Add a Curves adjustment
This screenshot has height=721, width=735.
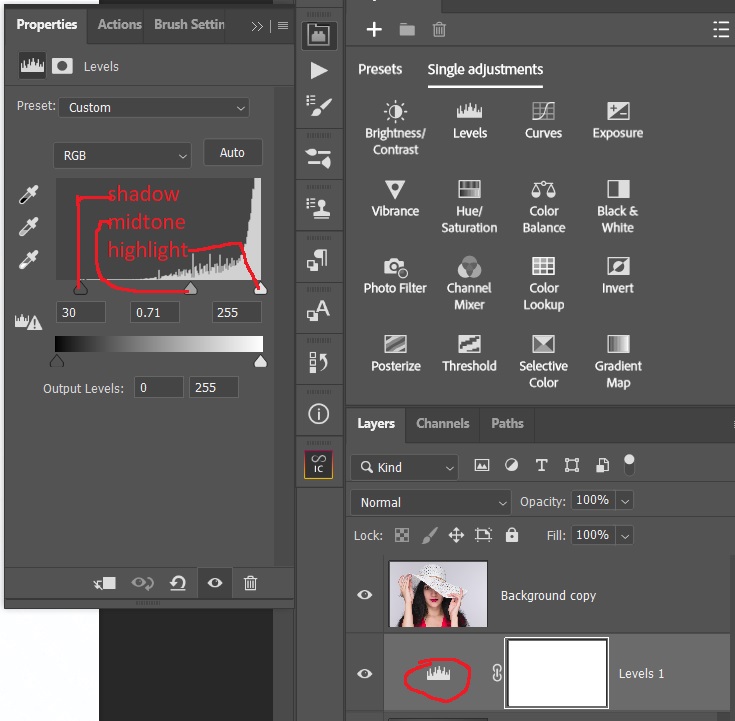point(543,119)
